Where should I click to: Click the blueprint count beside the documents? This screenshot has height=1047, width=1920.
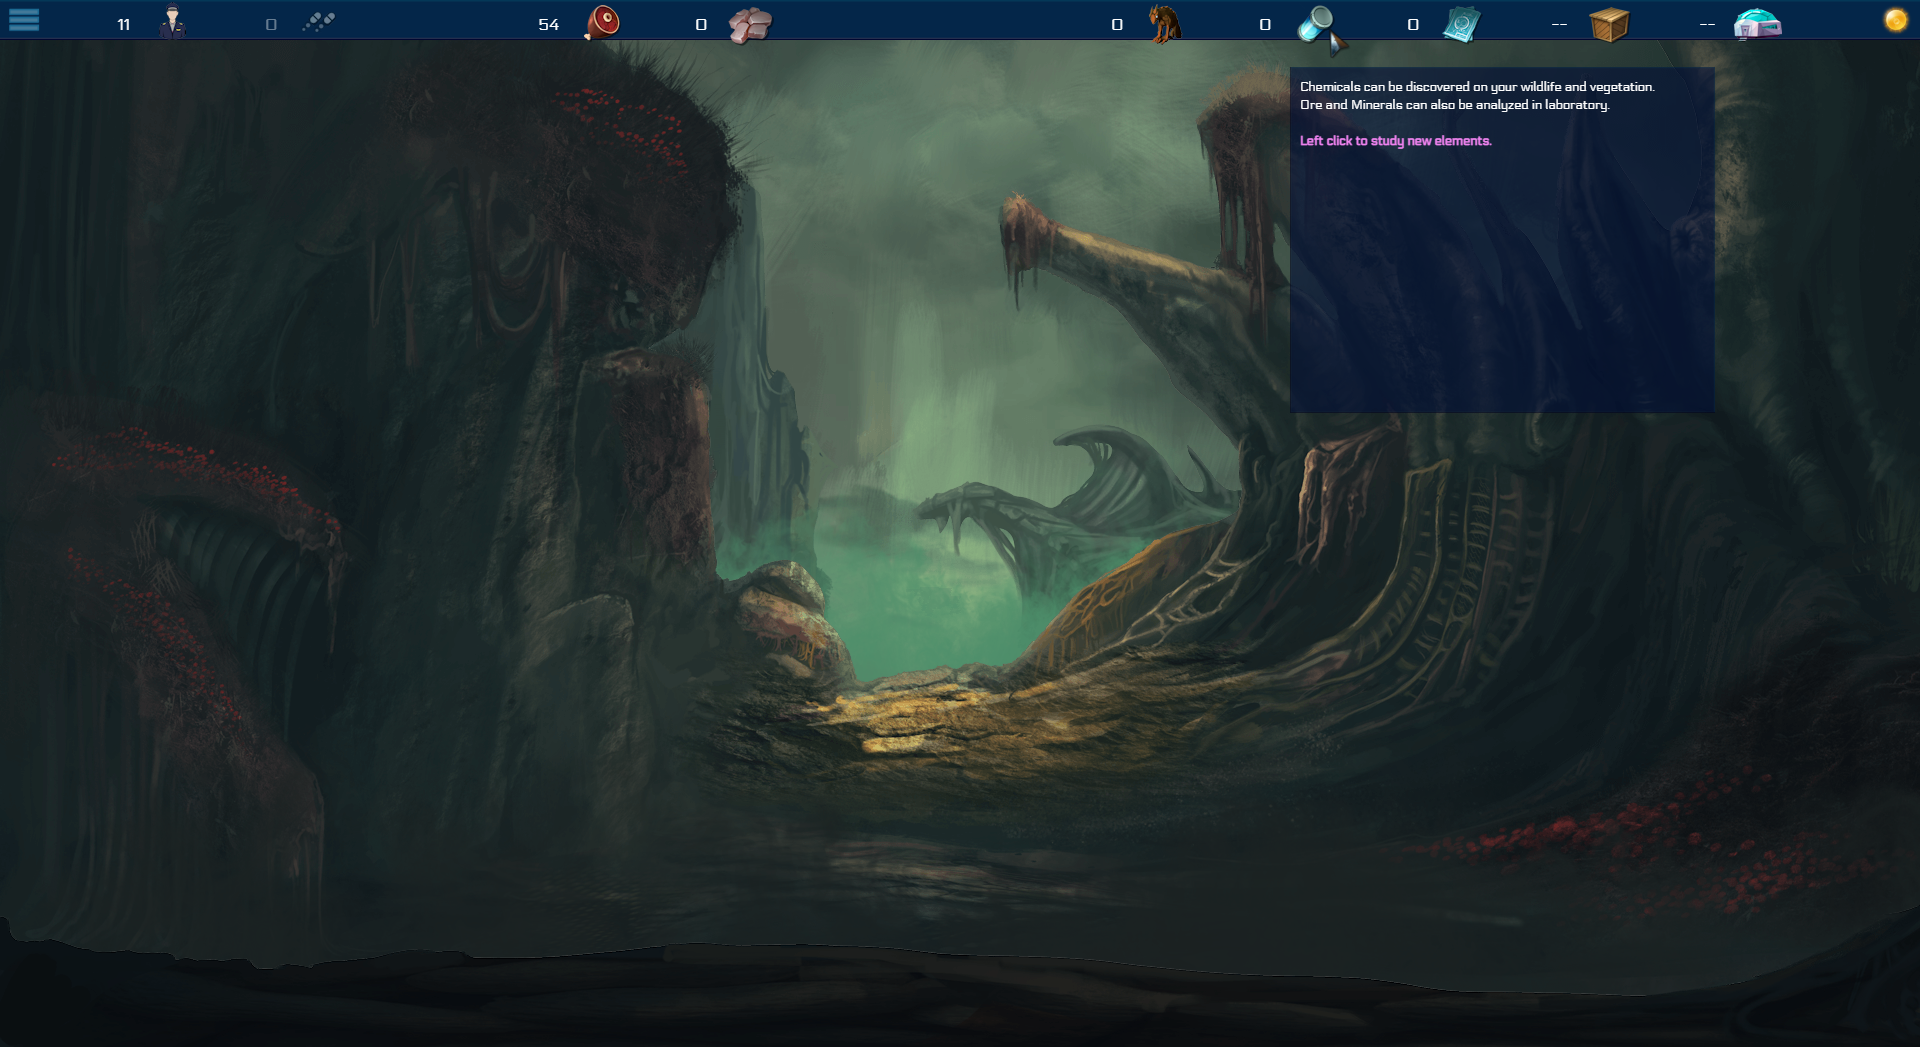[x=1413, y=24]
